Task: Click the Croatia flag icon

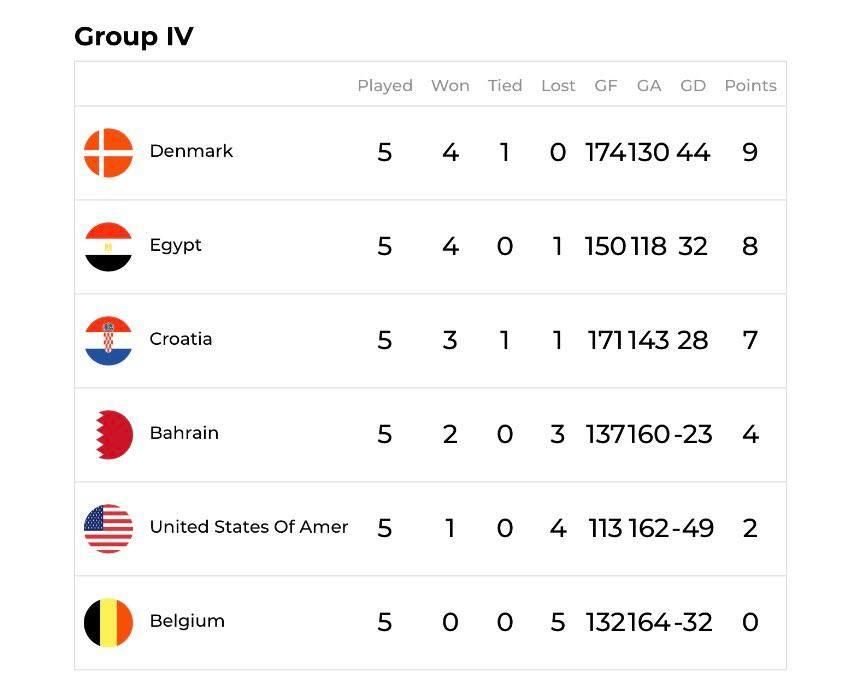Action: [x=108, y=341]
